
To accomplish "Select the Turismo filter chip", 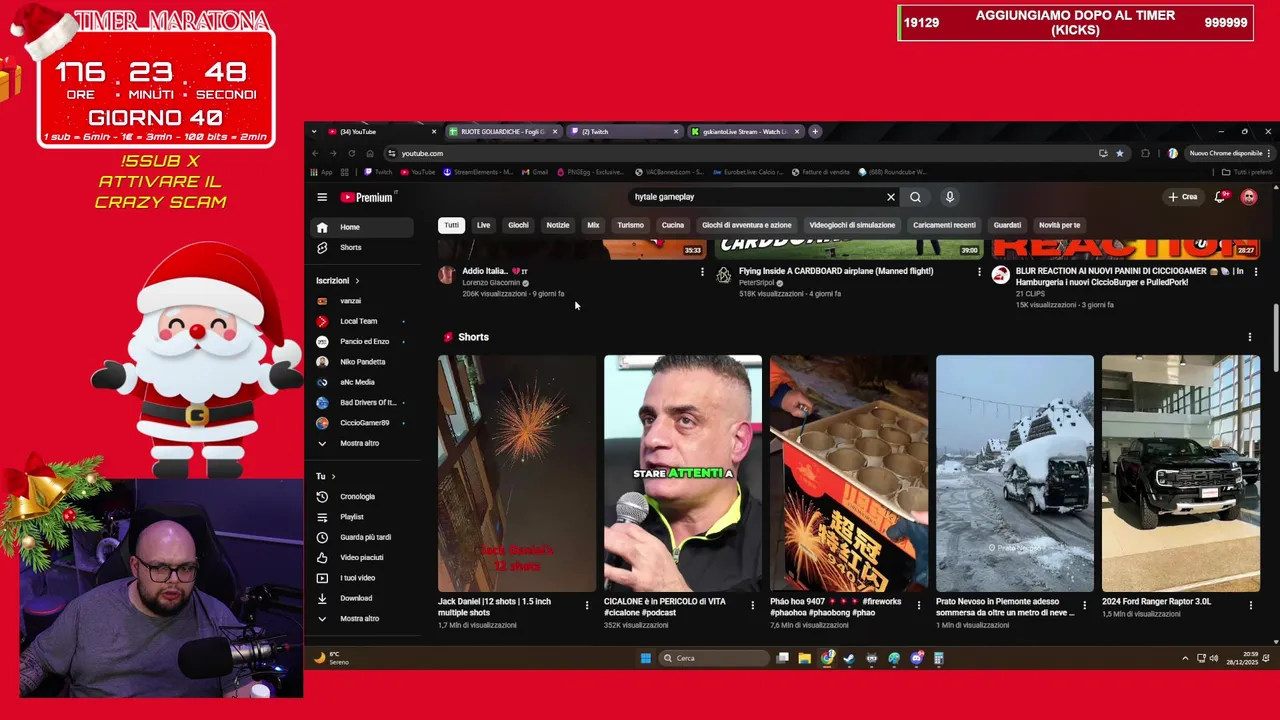I will click(x=630, y=225).
